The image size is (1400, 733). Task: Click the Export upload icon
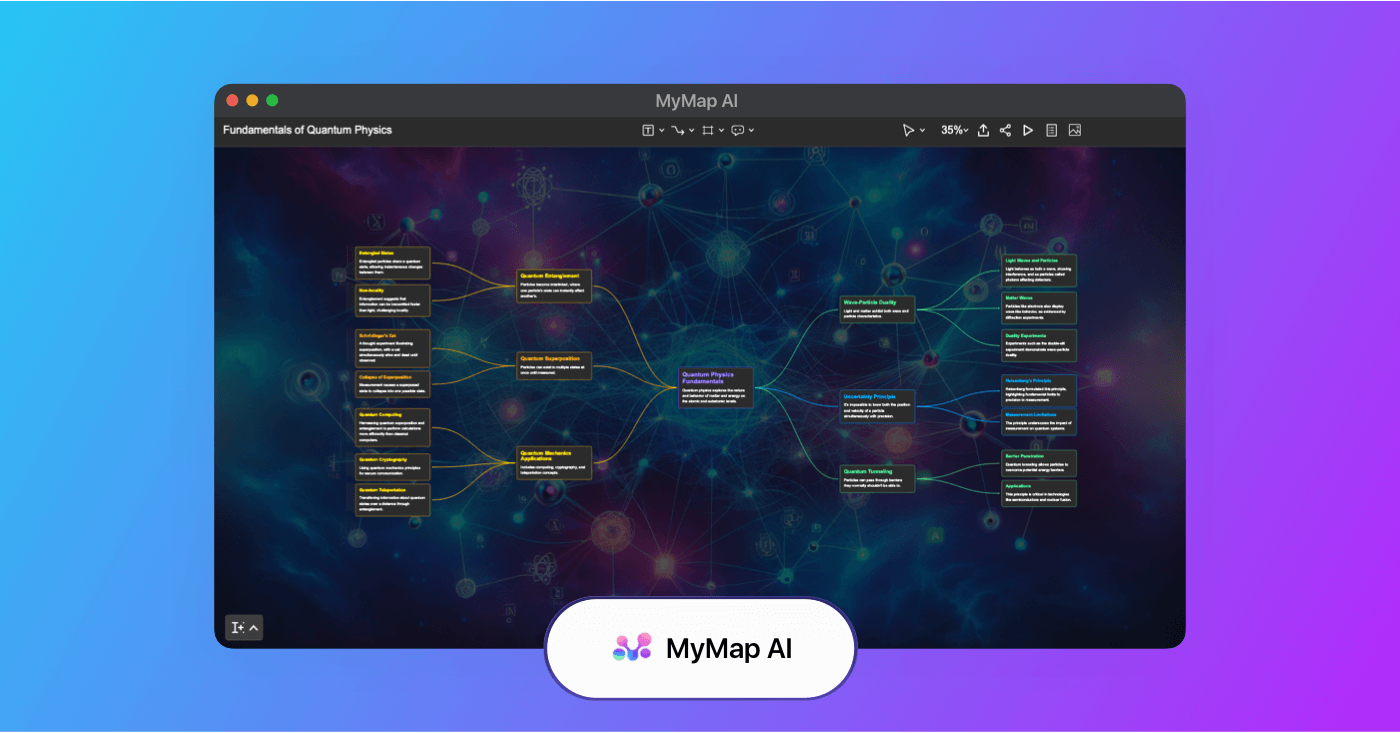pyautogui.click(x=983, y=130)
